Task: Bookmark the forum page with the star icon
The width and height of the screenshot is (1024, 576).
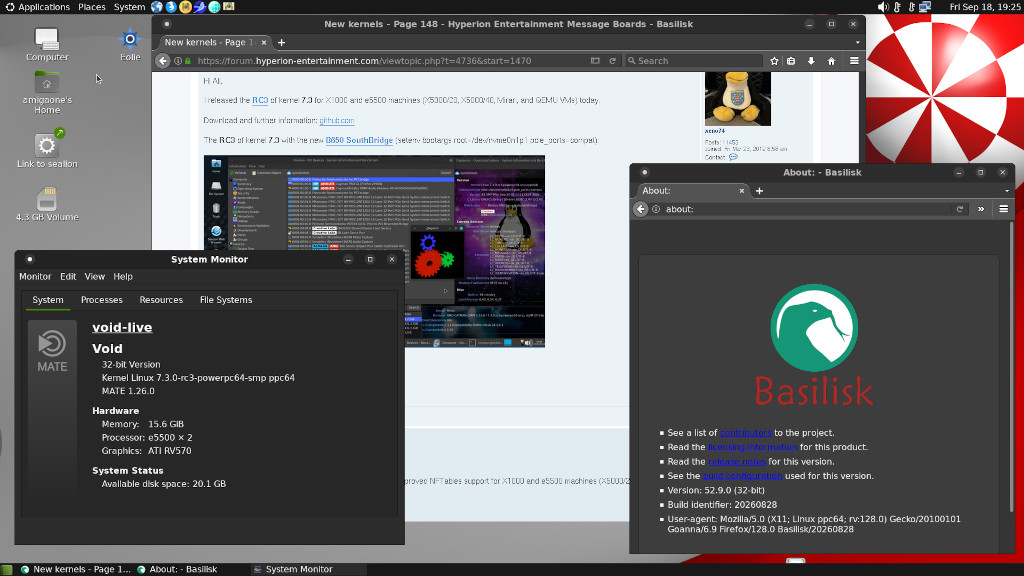Action: 774,61
